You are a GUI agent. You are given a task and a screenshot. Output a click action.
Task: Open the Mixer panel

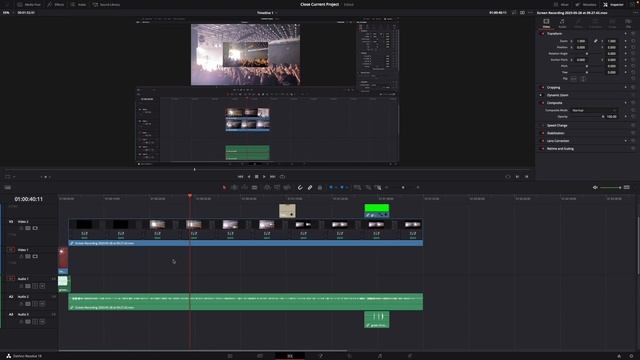pyautogui.click(x=561, y=4)
